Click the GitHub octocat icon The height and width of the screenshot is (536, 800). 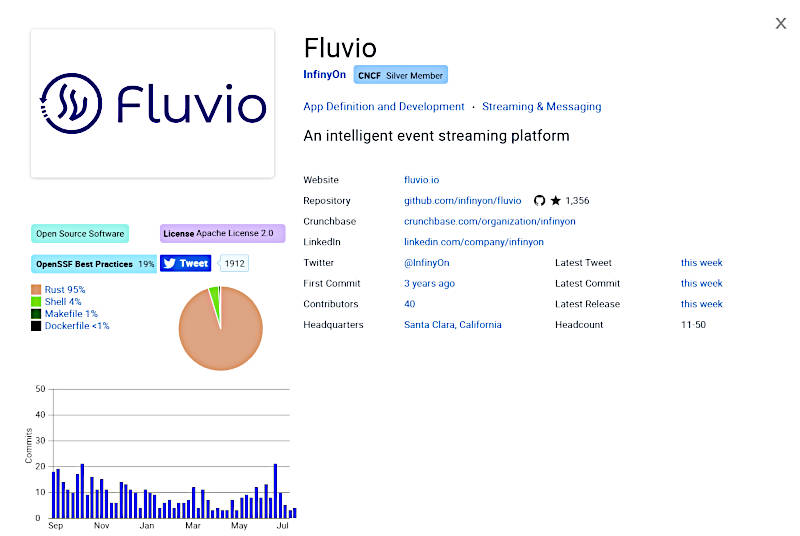click(x=539, y=201)
